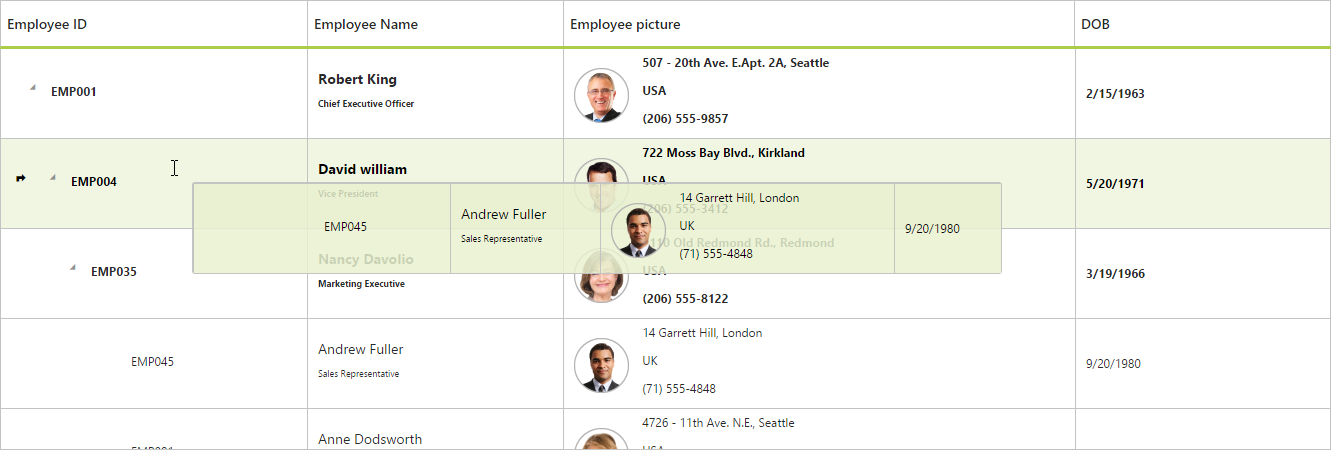Click Andrew Fuller's photo in the floating drag preview

[638, 231]
